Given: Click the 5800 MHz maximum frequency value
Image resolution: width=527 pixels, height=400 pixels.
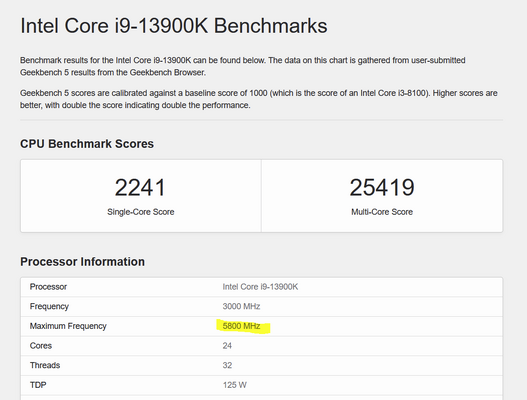Looking at the screenshot, I should (x=241, y=326).
